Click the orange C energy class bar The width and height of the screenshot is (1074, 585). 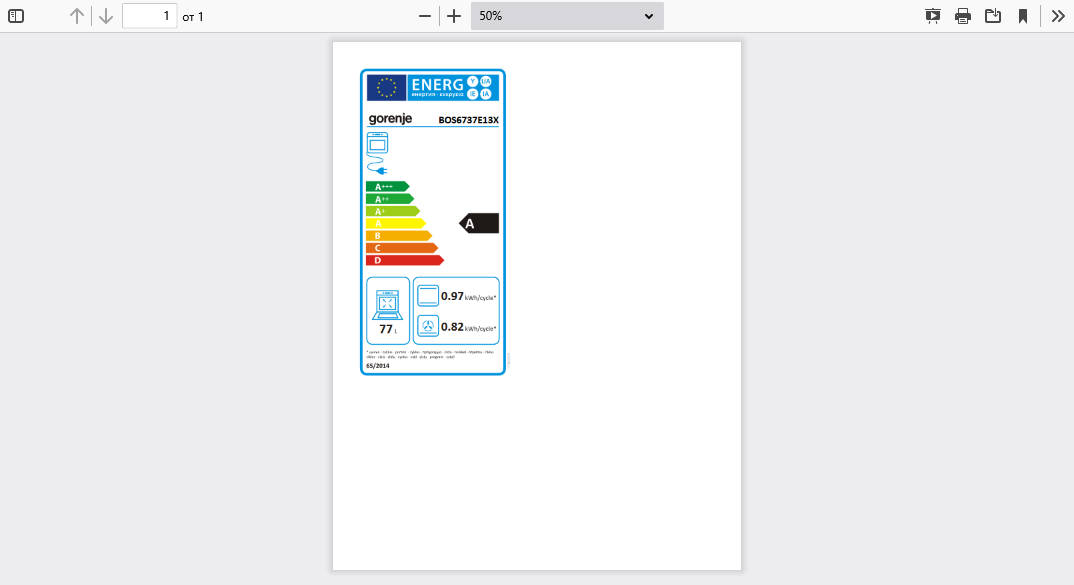tap(402, 248)
